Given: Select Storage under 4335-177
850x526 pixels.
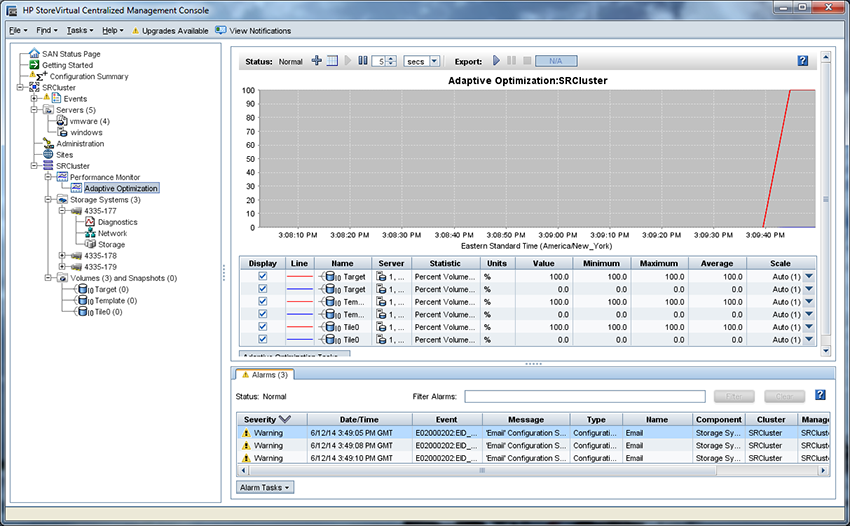Looking at the screenshot, I should (x=111, y=245).
